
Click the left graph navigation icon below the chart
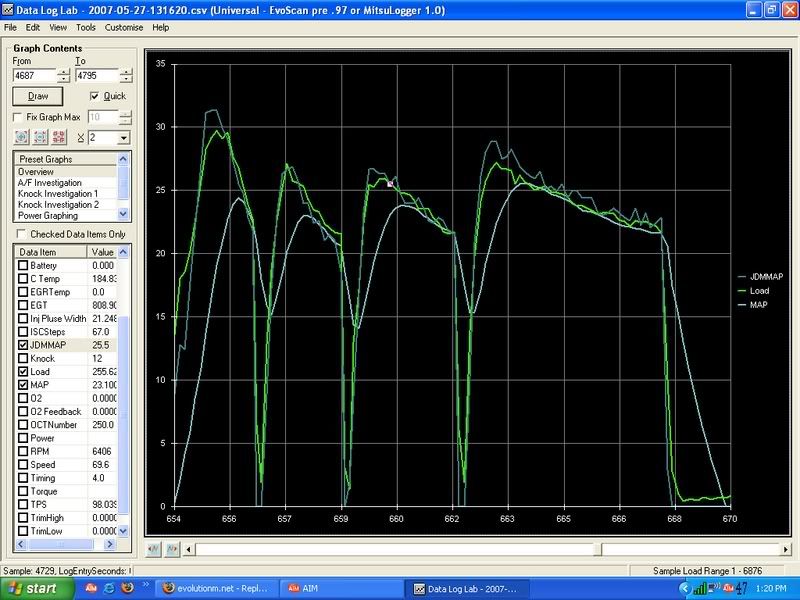click(x=154, y=549)
